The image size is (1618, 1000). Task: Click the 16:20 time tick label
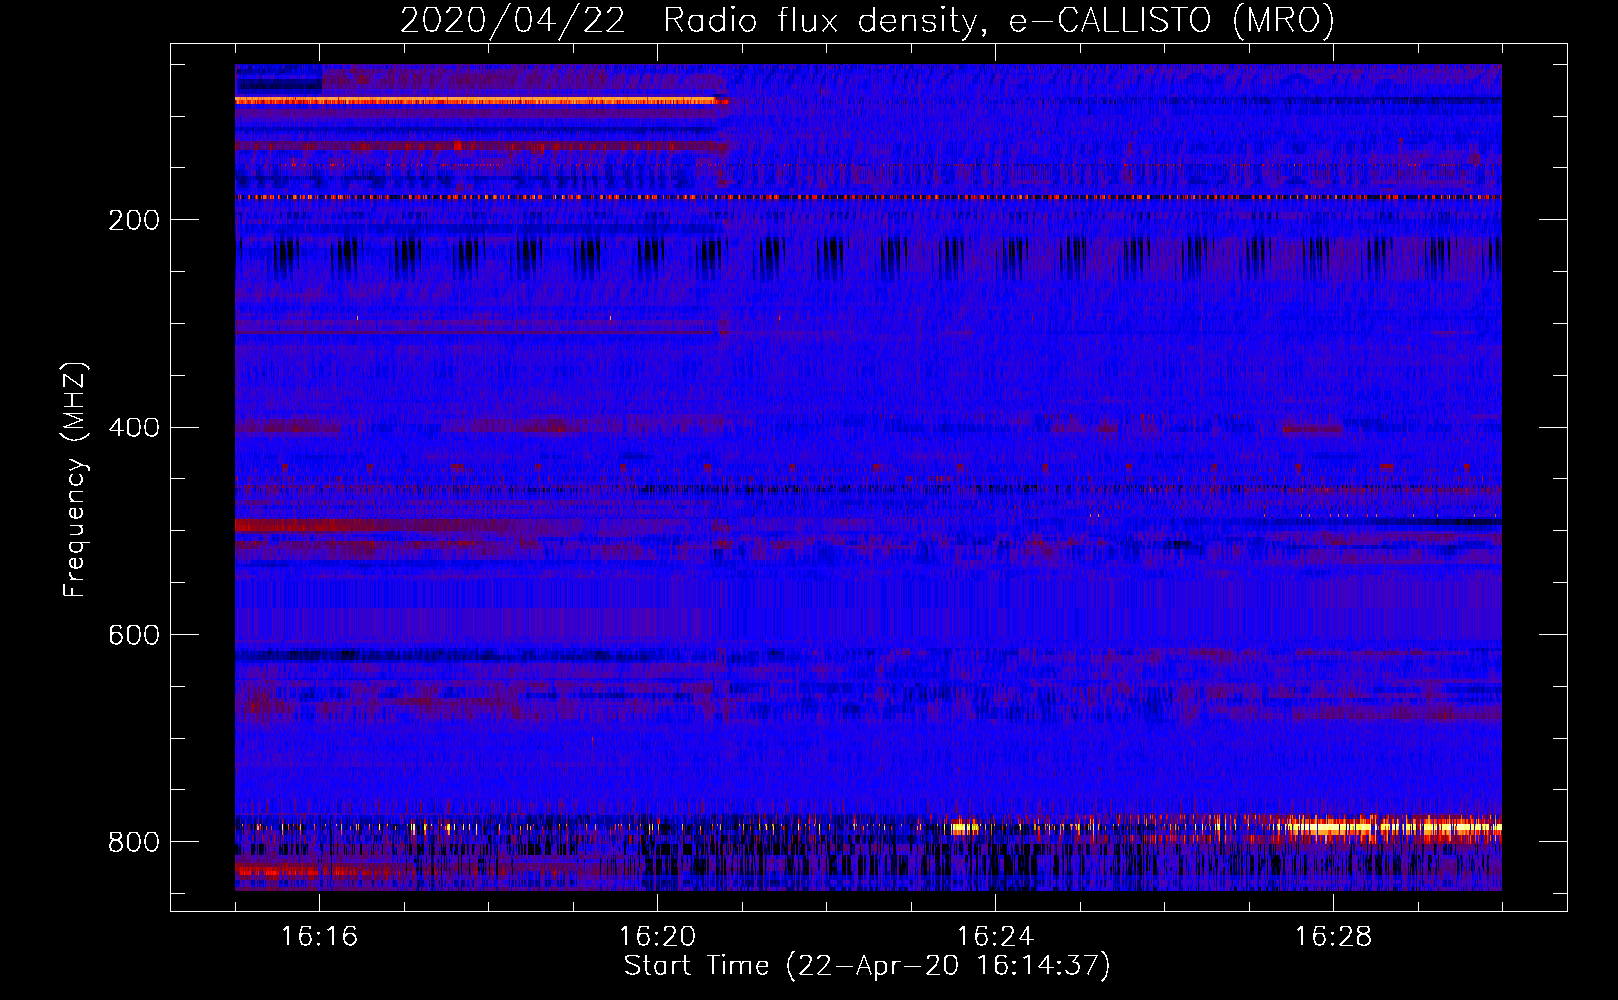(657, 936)
